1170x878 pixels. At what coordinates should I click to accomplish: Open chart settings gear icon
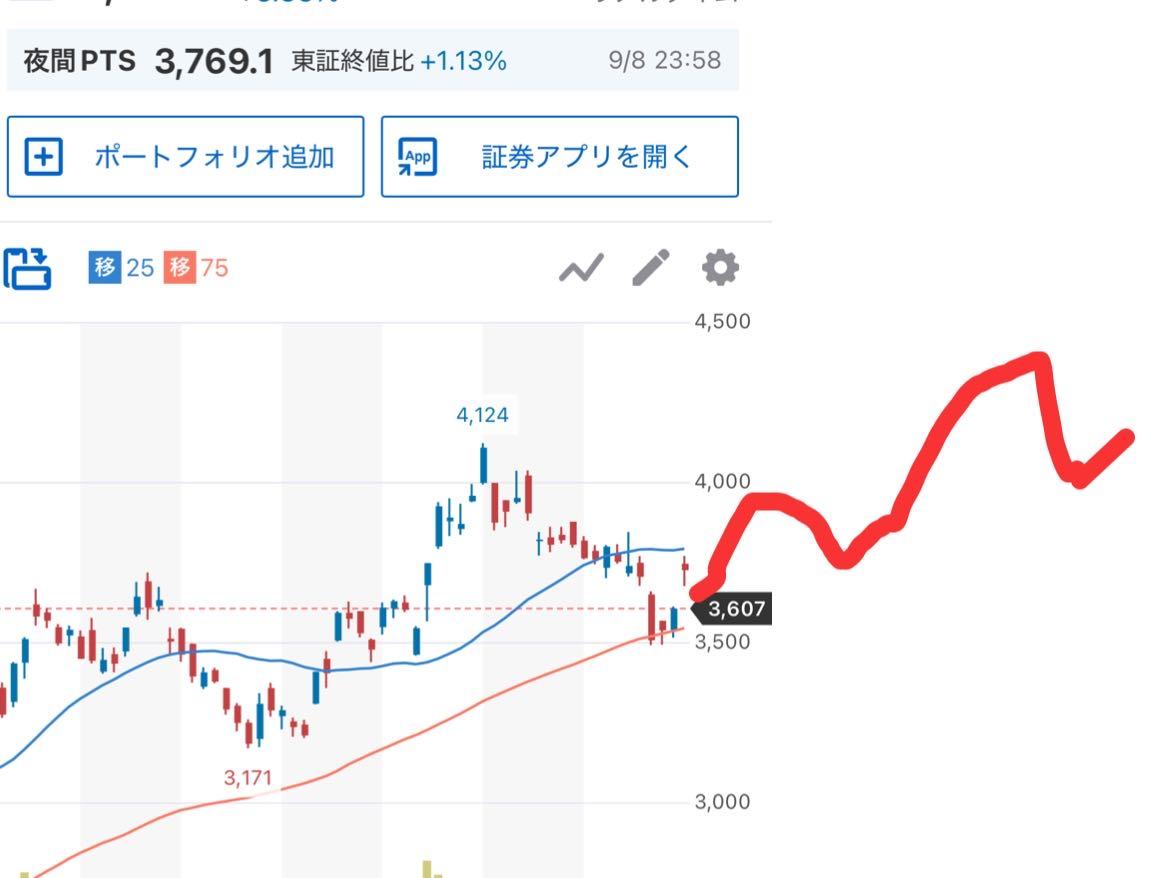[x=720, y=267]
